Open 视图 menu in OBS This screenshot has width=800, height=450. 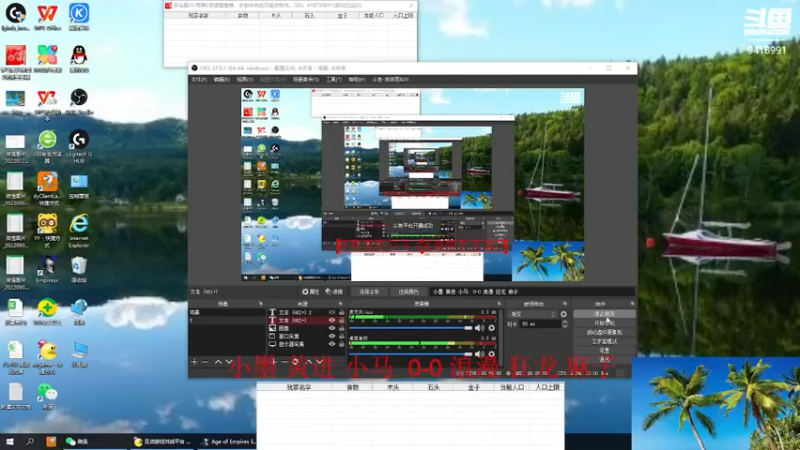pos(245,80)
